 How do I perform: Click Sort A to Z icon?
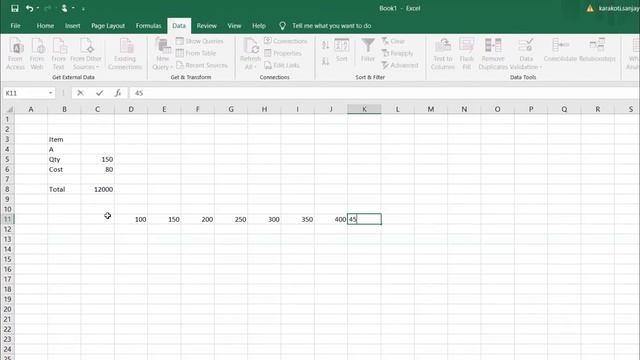click(x=325, y=45)
